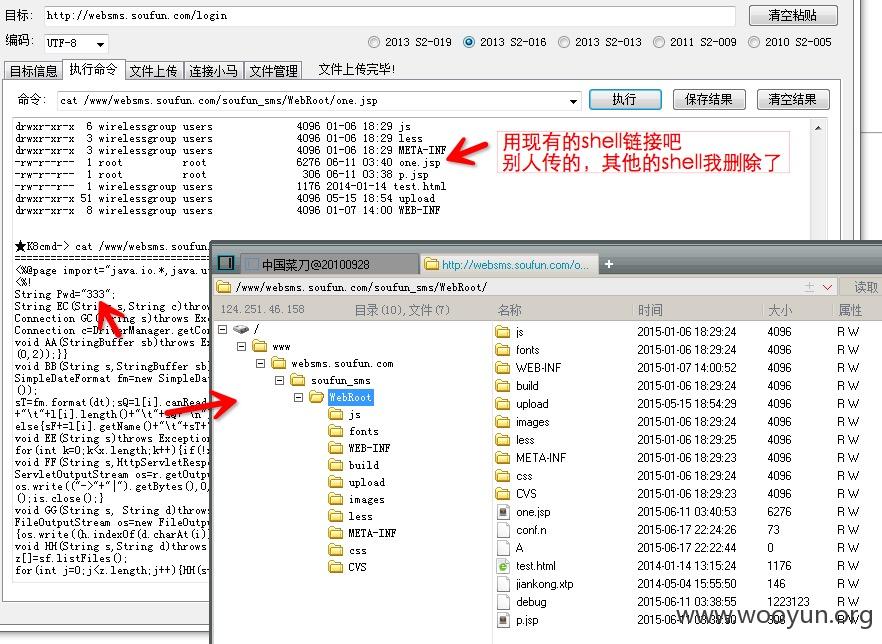The height and width of the screenshot is (644, 882).
Task: Switch to the 执行命令 tab
Action: click(93, 69)
